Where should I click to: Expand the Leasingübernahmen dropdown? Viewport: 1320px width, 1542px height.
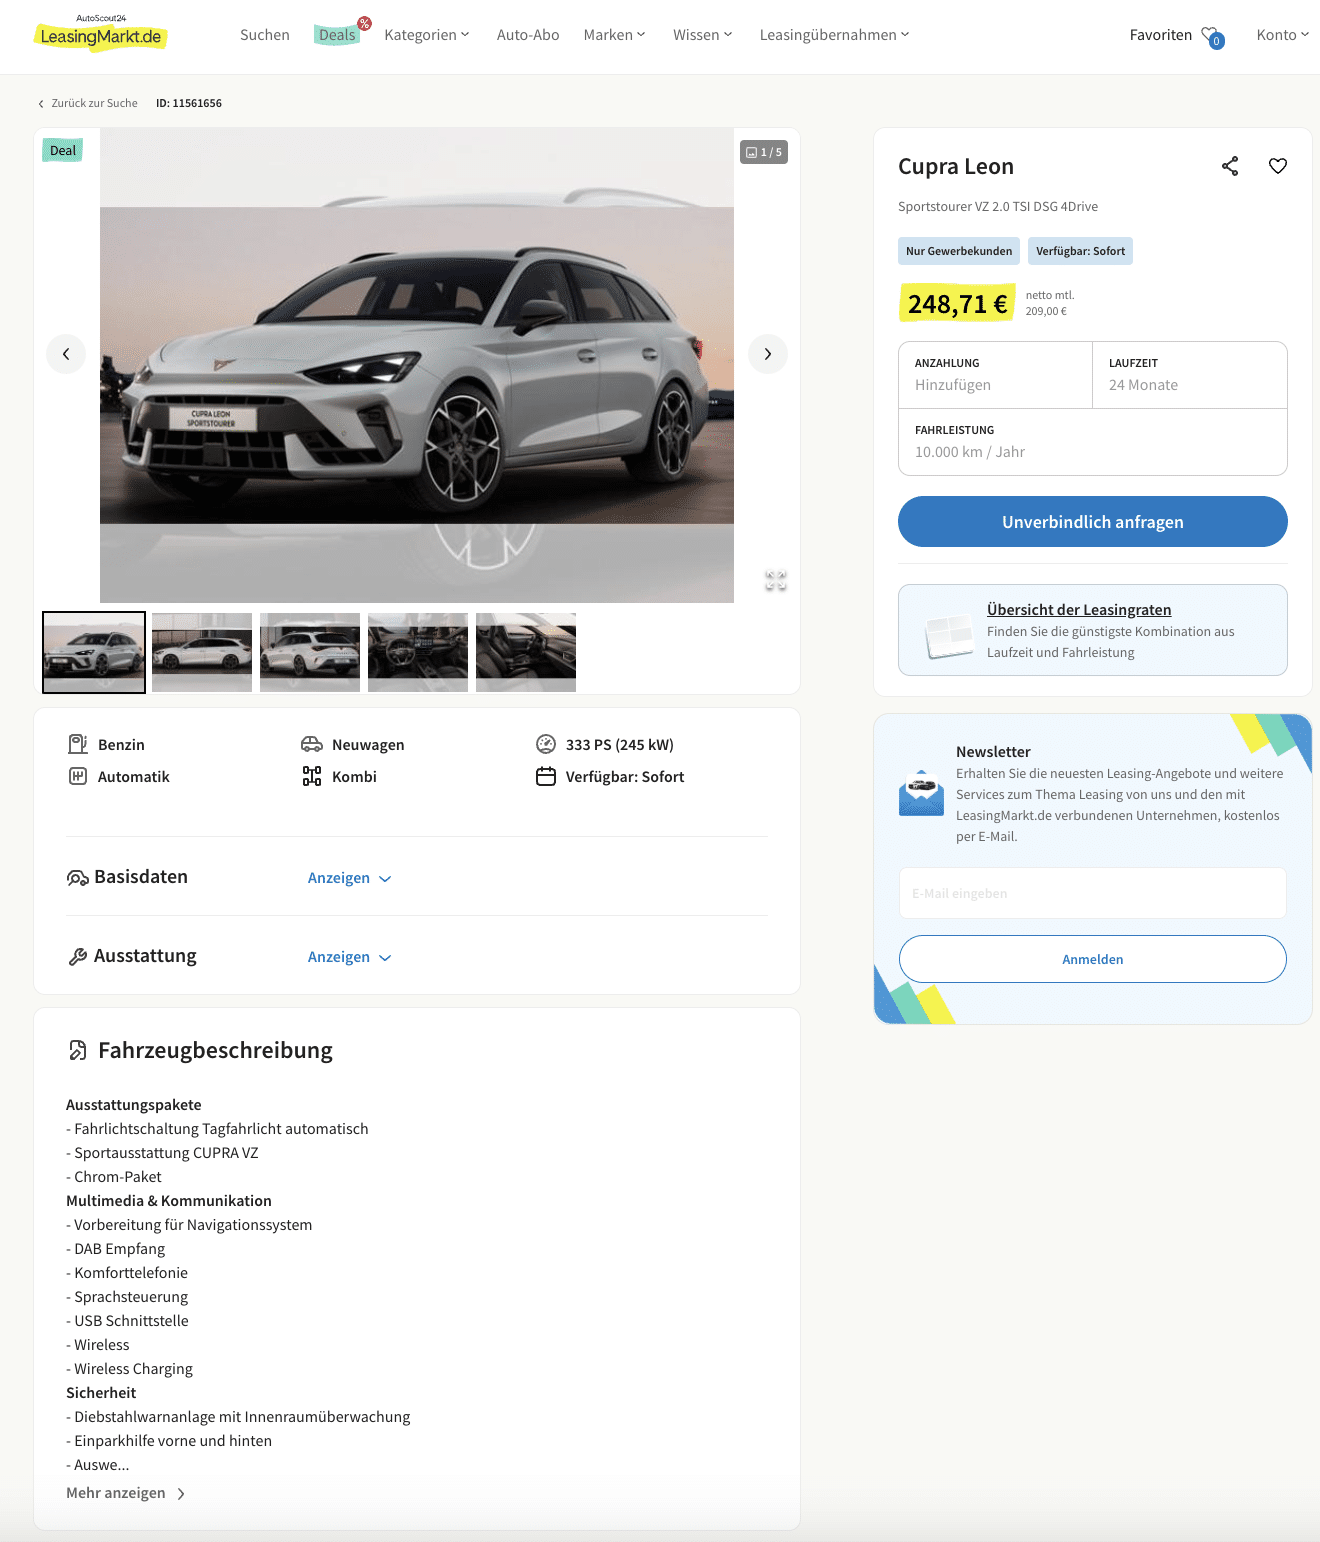point(834,35)
